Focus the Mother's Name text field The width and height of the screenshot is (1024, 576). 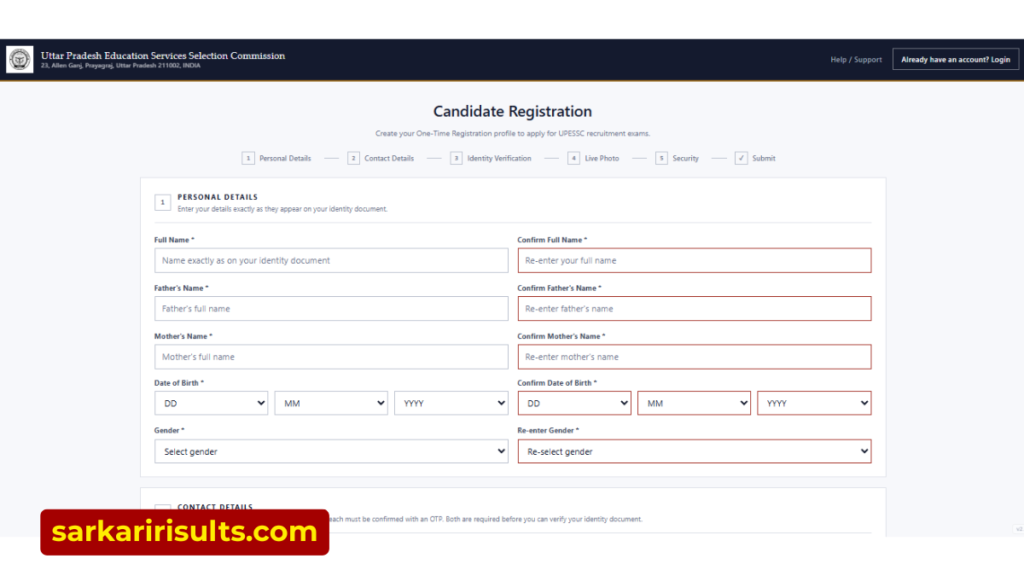tap(331, 357)
